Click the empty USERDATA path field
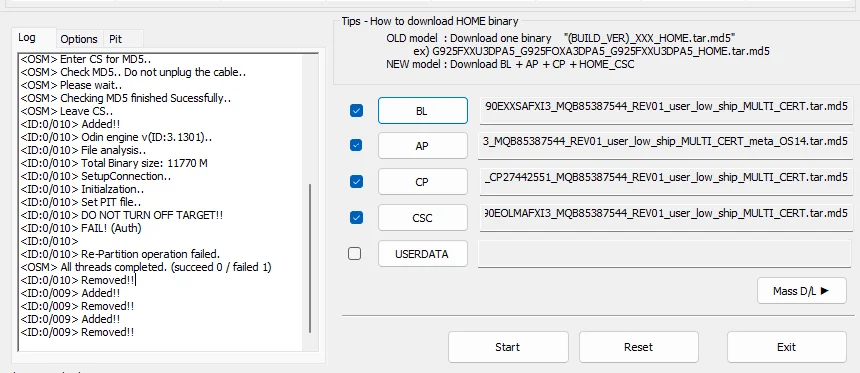This screenshot has height=373, width=860. (x=665, y=254)
